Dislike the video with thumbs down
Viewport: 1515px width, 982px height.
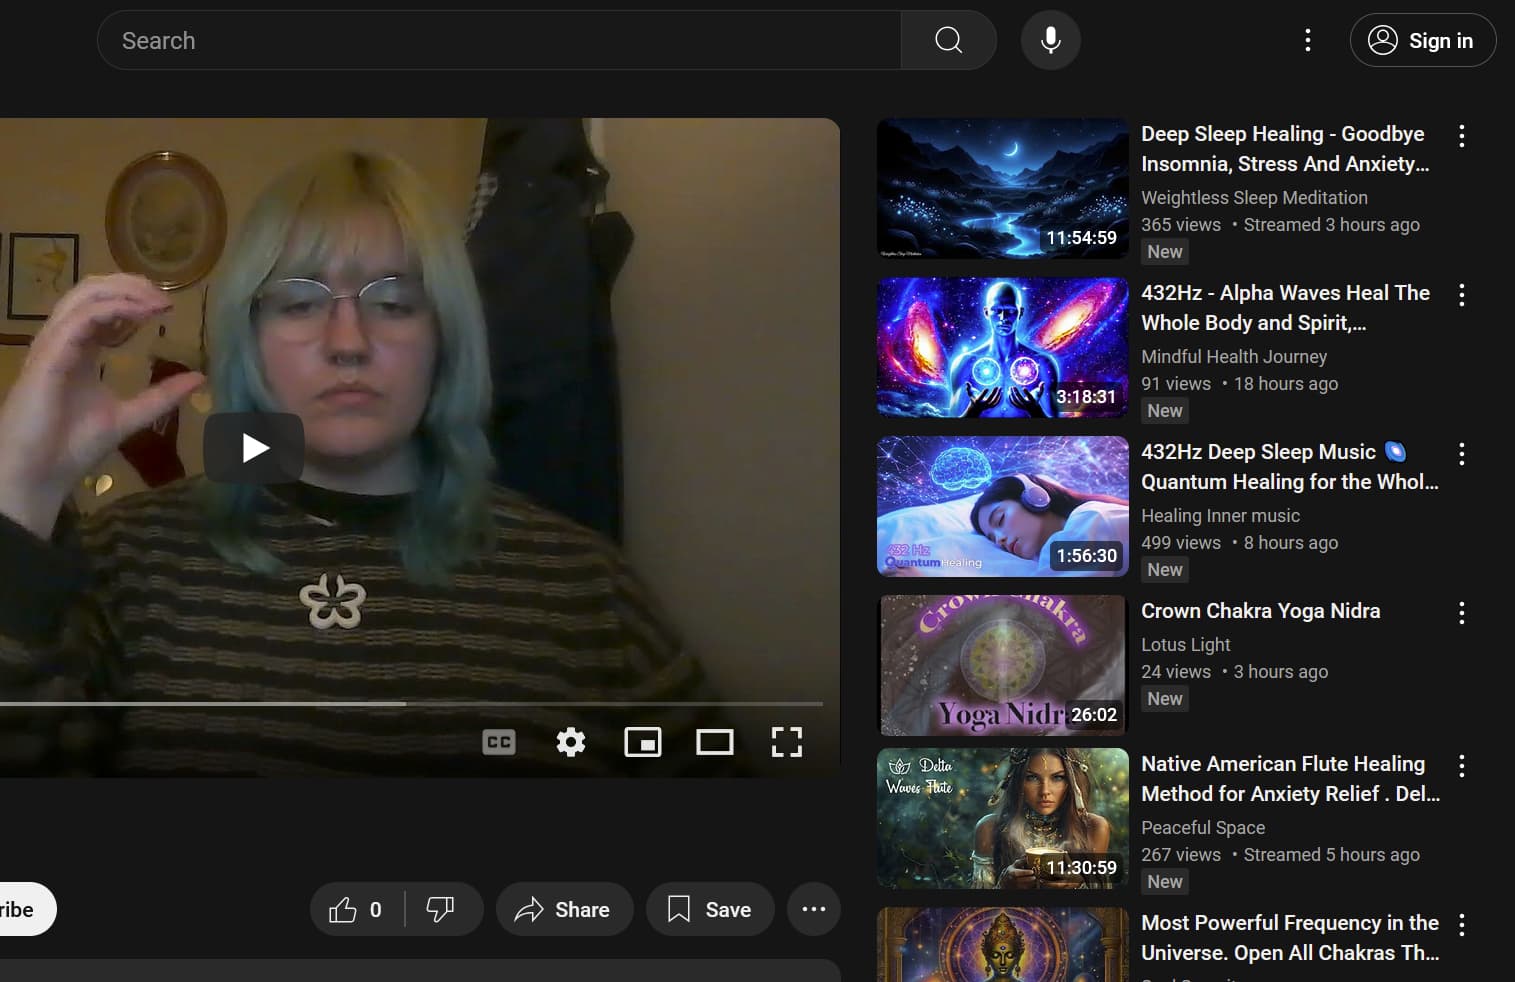440,909
